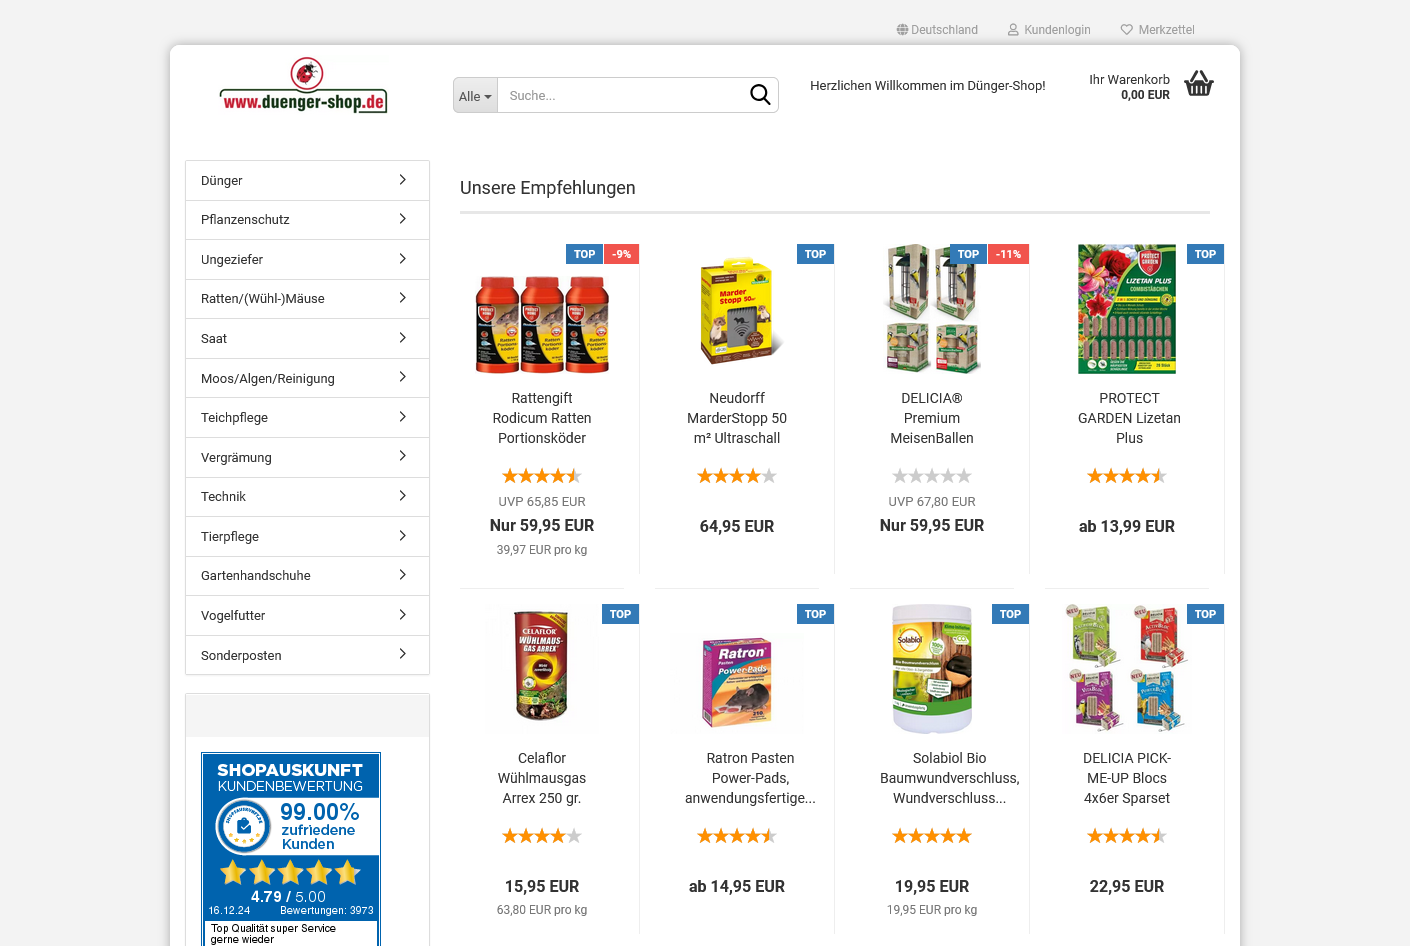Open Celaflor Wühlmausgas Arrex product link
This screenshot has height=946, width=1410.
(542, 778)
